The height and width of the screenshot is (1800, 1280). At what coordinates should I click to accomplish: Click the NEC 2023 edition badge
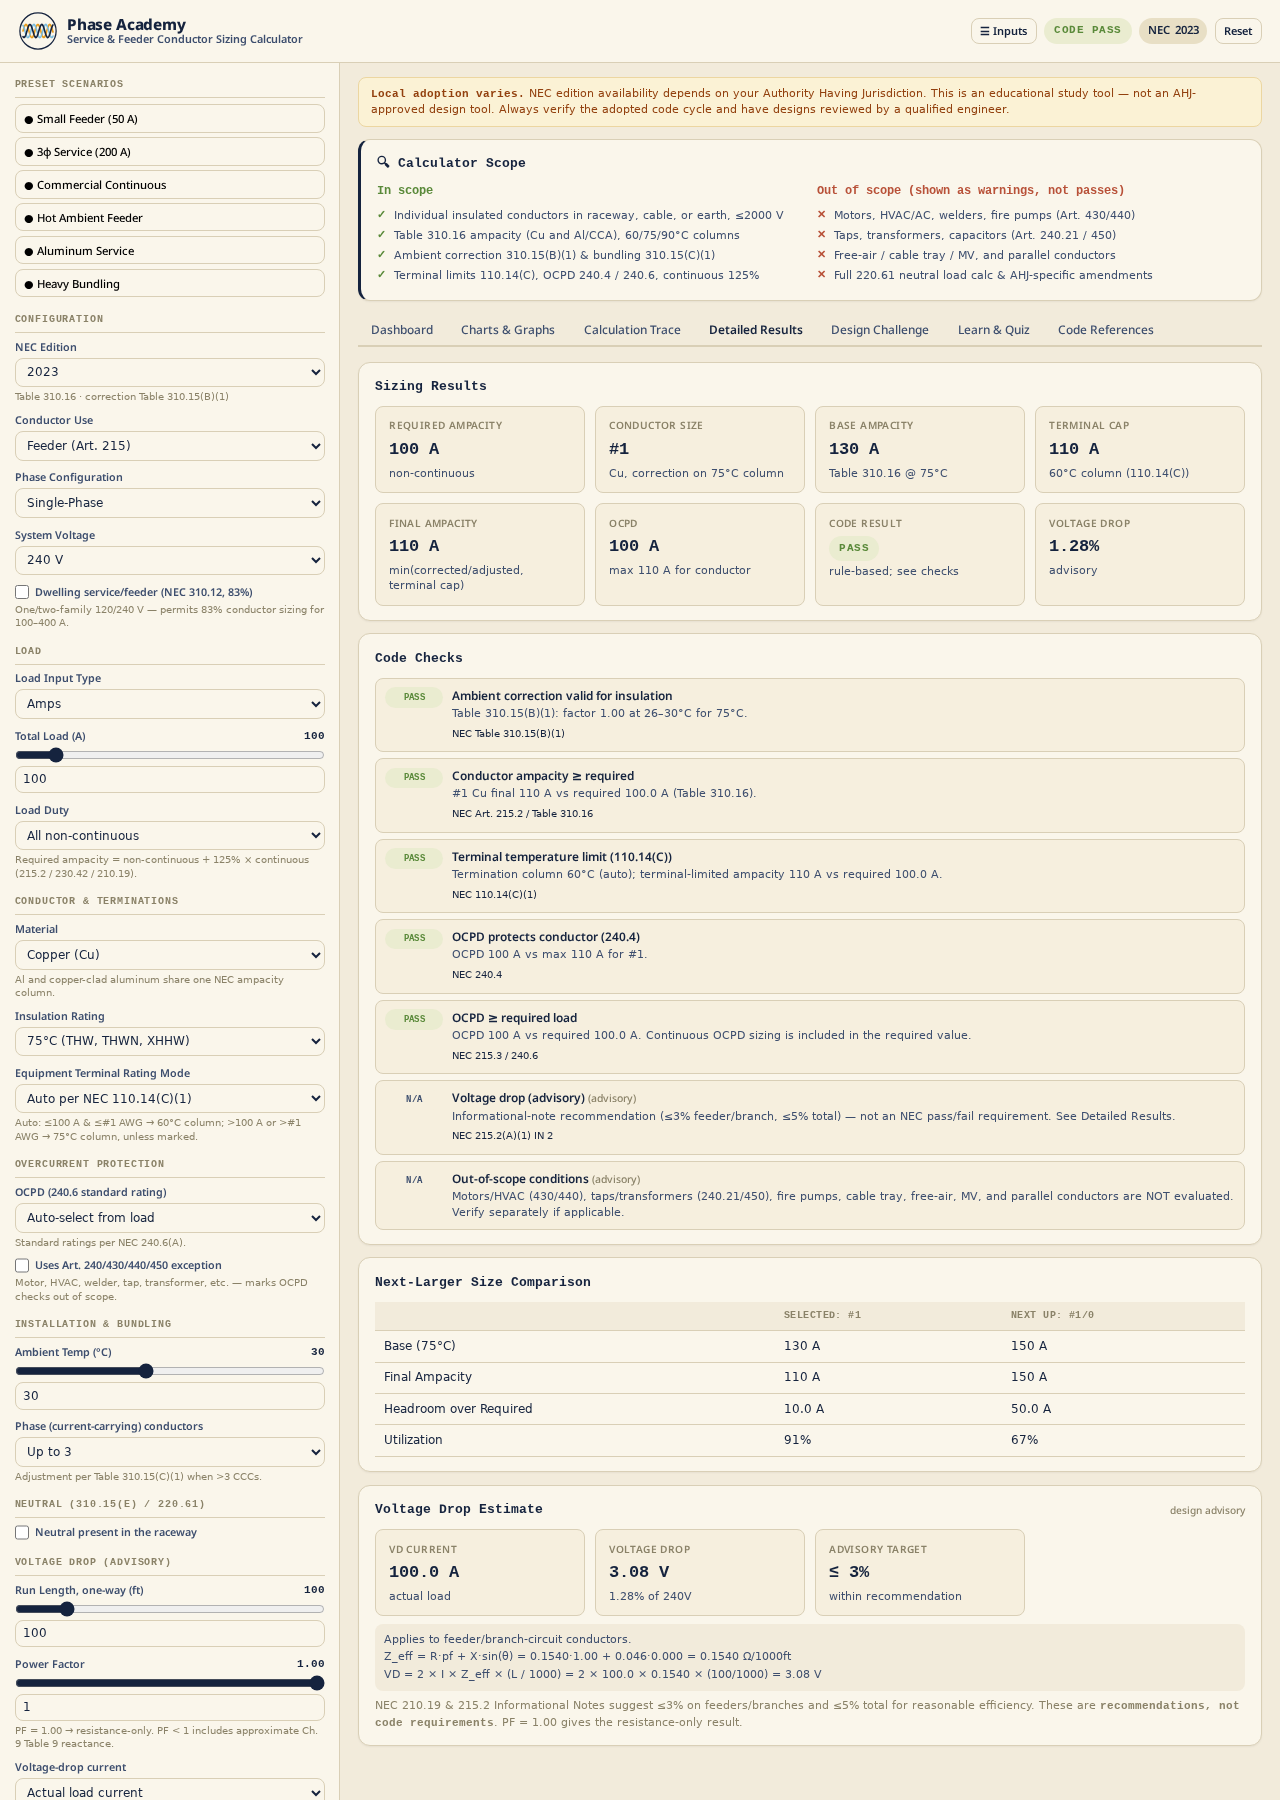(1173, 30)
